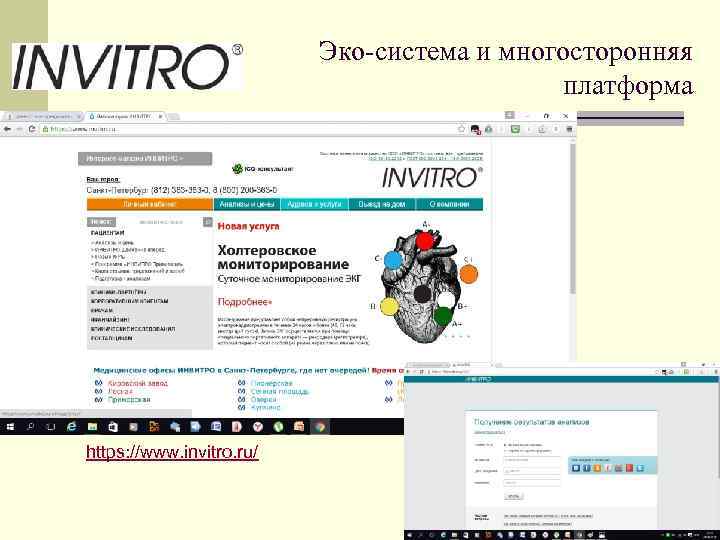Click the small arrow icon atop sidebar
This screenshot has height=540, width=720.
[208, 222]
